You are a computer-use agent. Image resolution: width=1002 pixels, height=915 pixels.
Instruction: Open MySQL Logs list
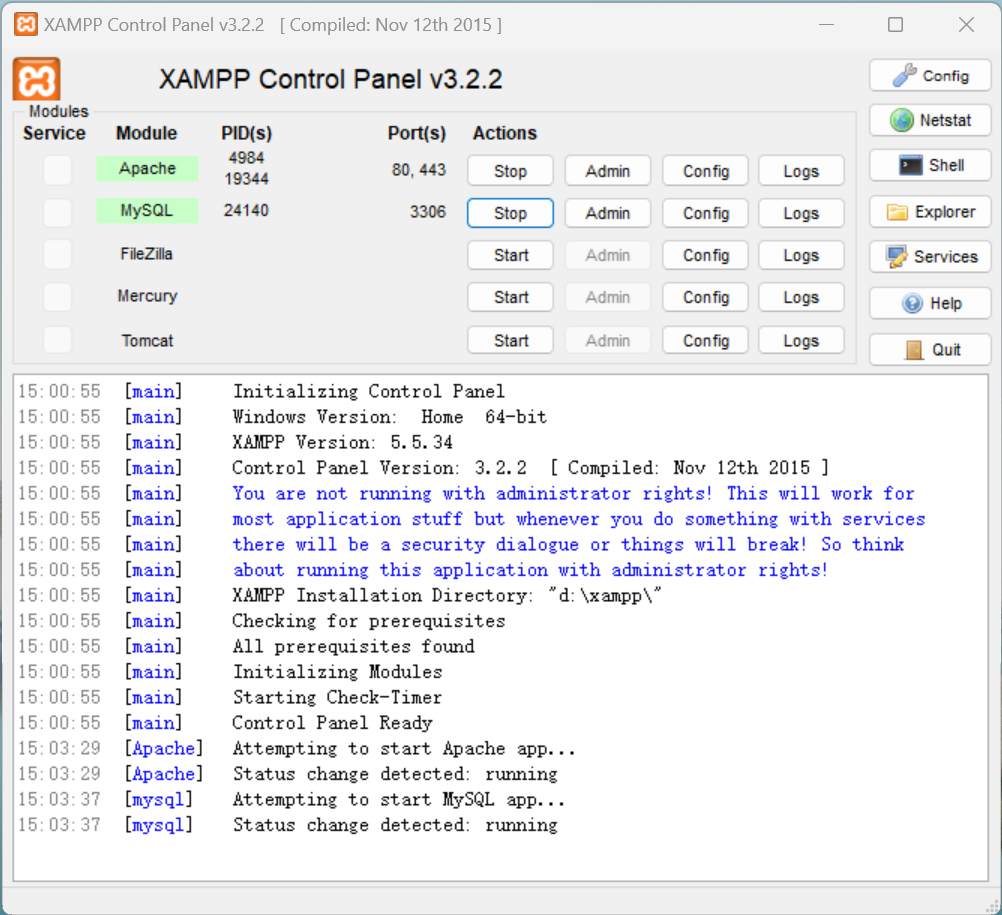[801, 213]
